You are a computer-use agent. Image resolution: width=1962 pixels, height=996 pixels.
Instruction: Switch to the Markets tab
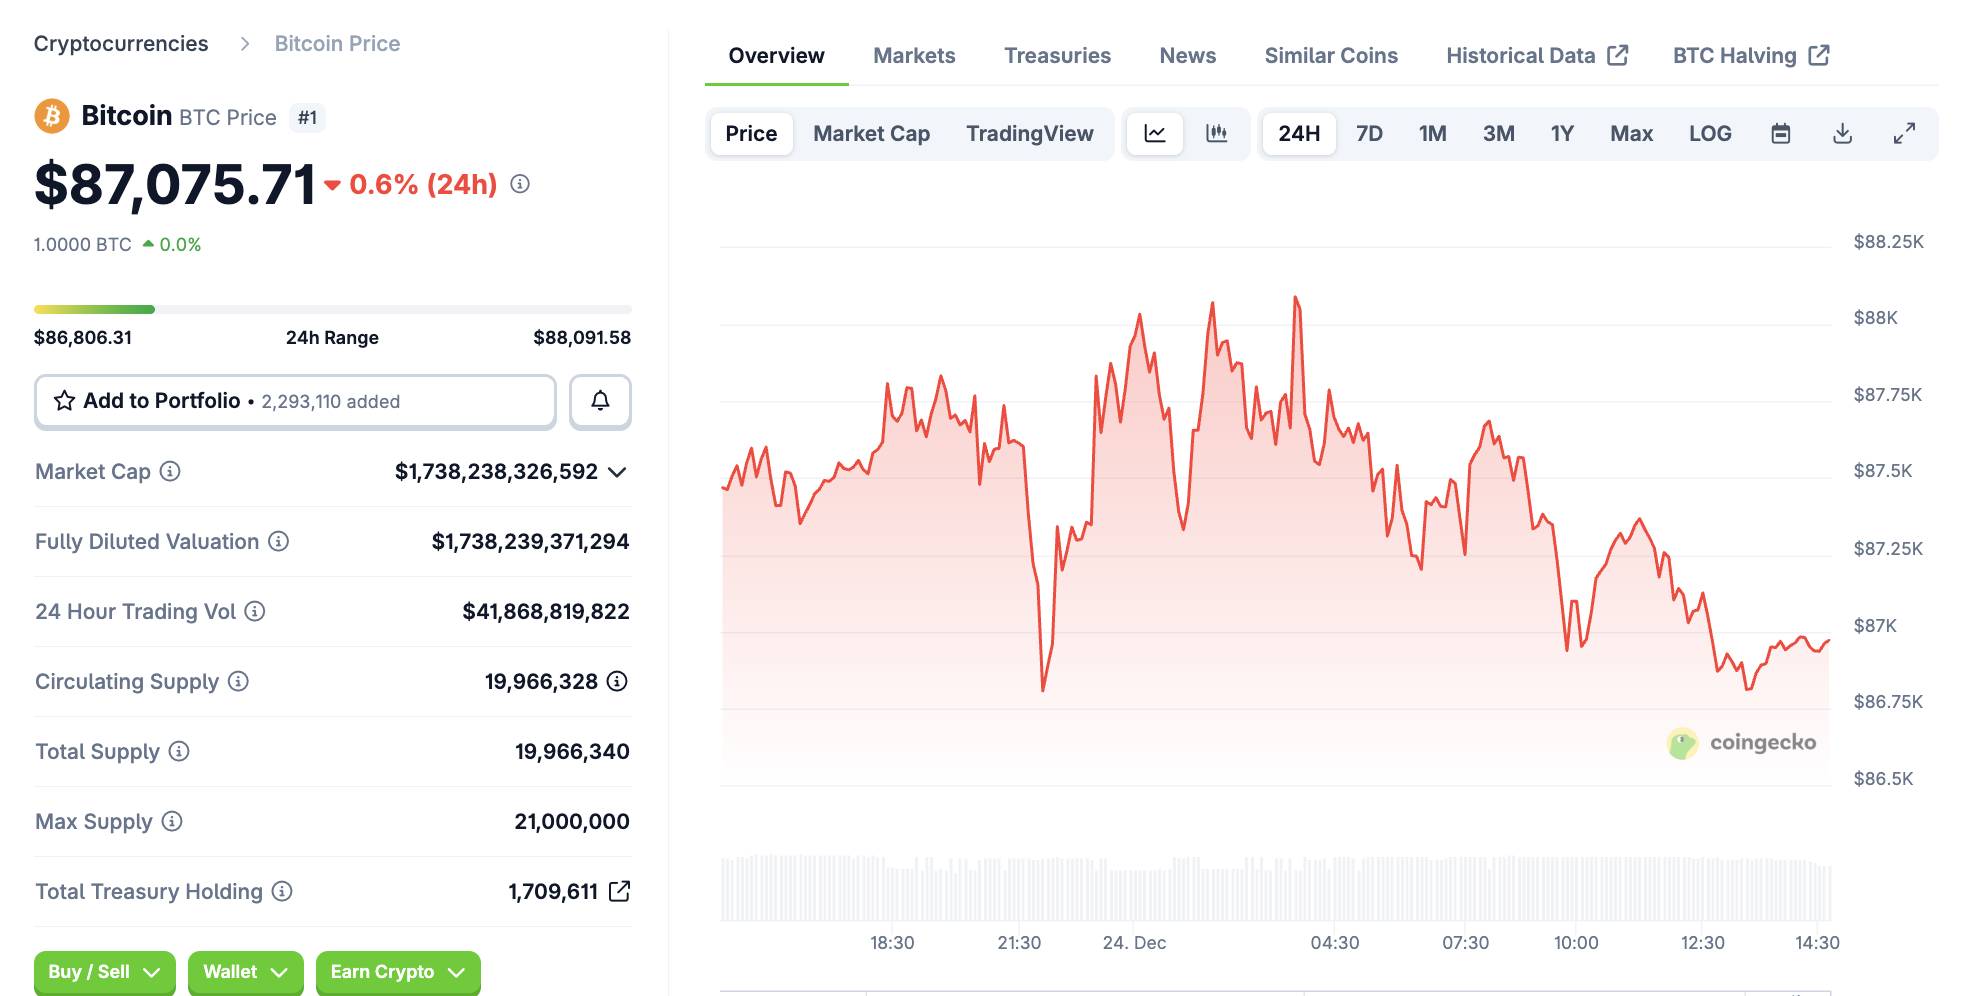(913, 56)
